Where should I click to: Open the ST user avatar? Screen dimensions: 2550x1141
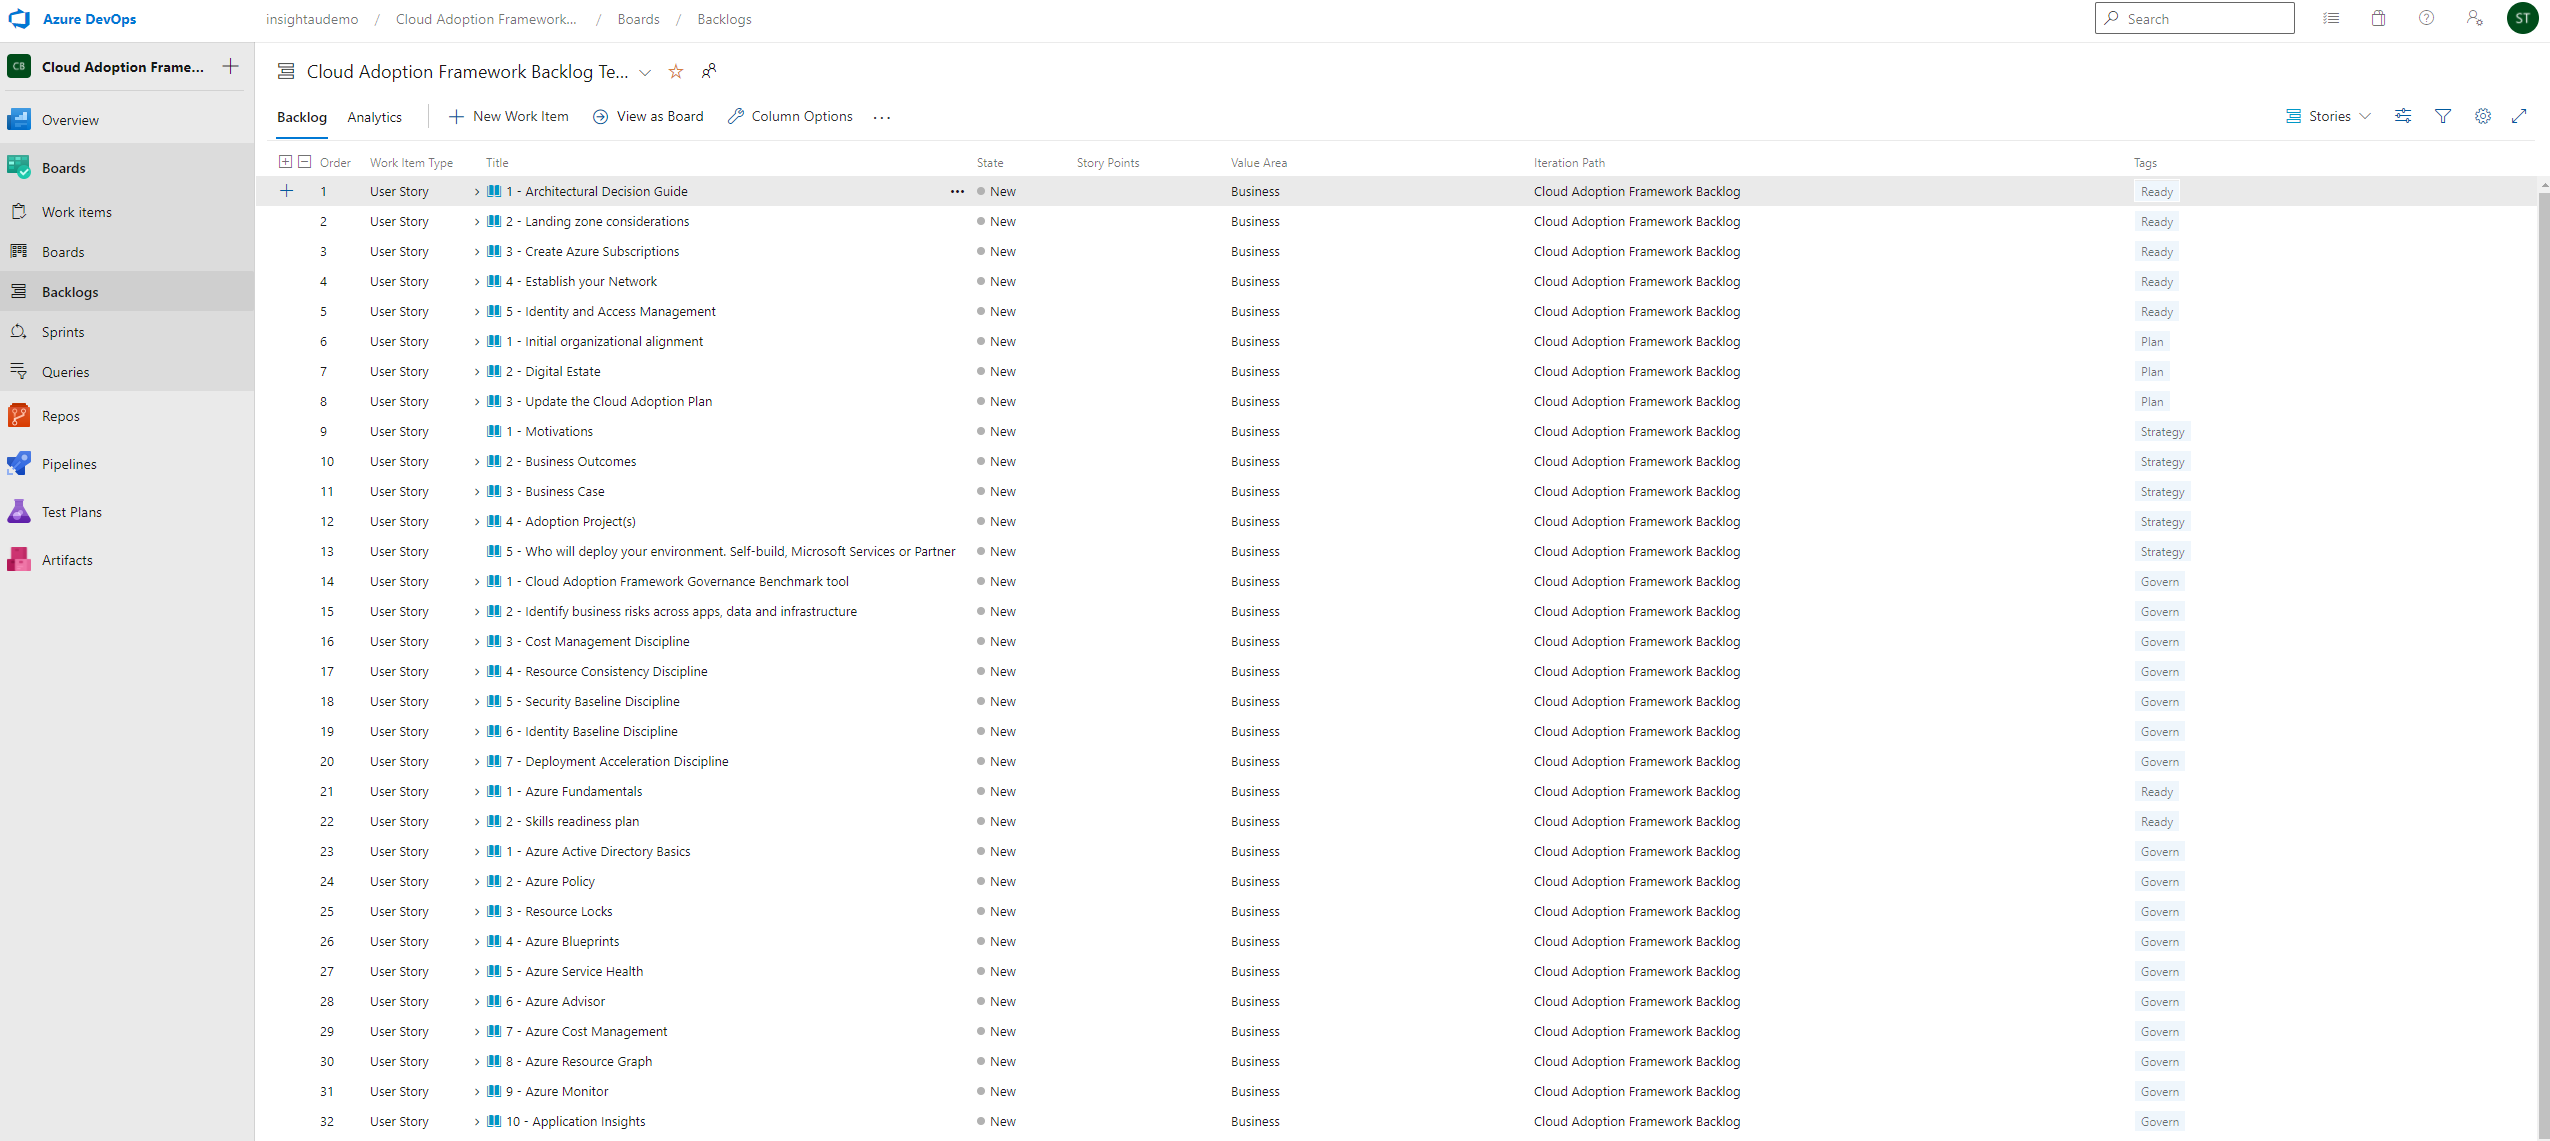tap(2523, 18)
